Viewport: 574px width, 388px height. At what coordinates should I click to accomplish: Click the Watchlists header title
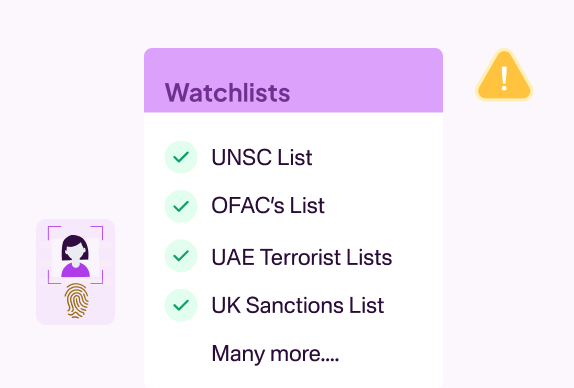click(227, 93)
